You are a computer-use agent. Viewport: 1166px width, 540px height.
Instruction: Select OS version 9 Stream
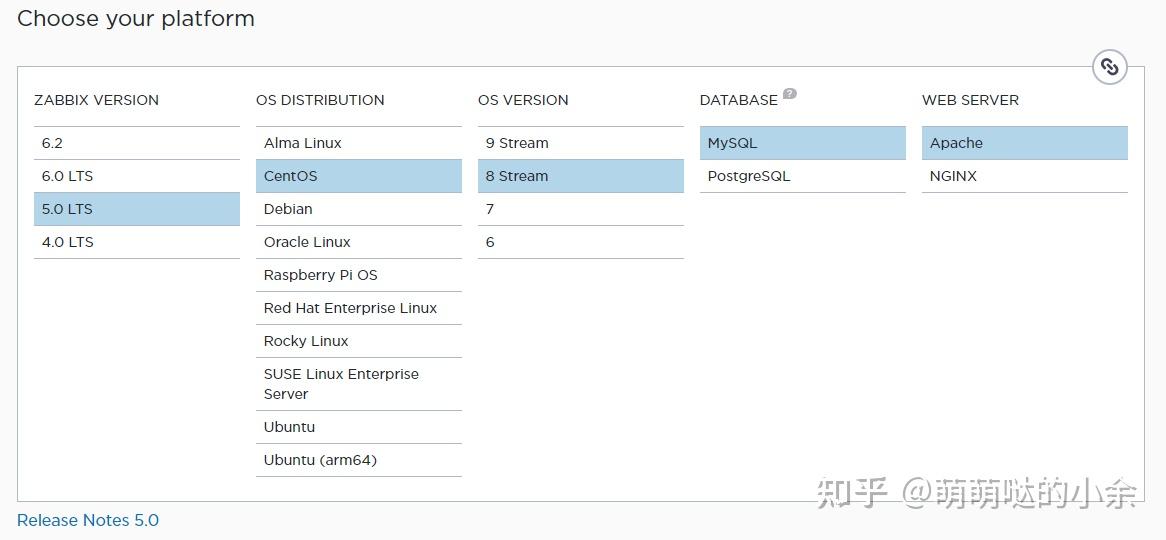click(x=581, y=143)
